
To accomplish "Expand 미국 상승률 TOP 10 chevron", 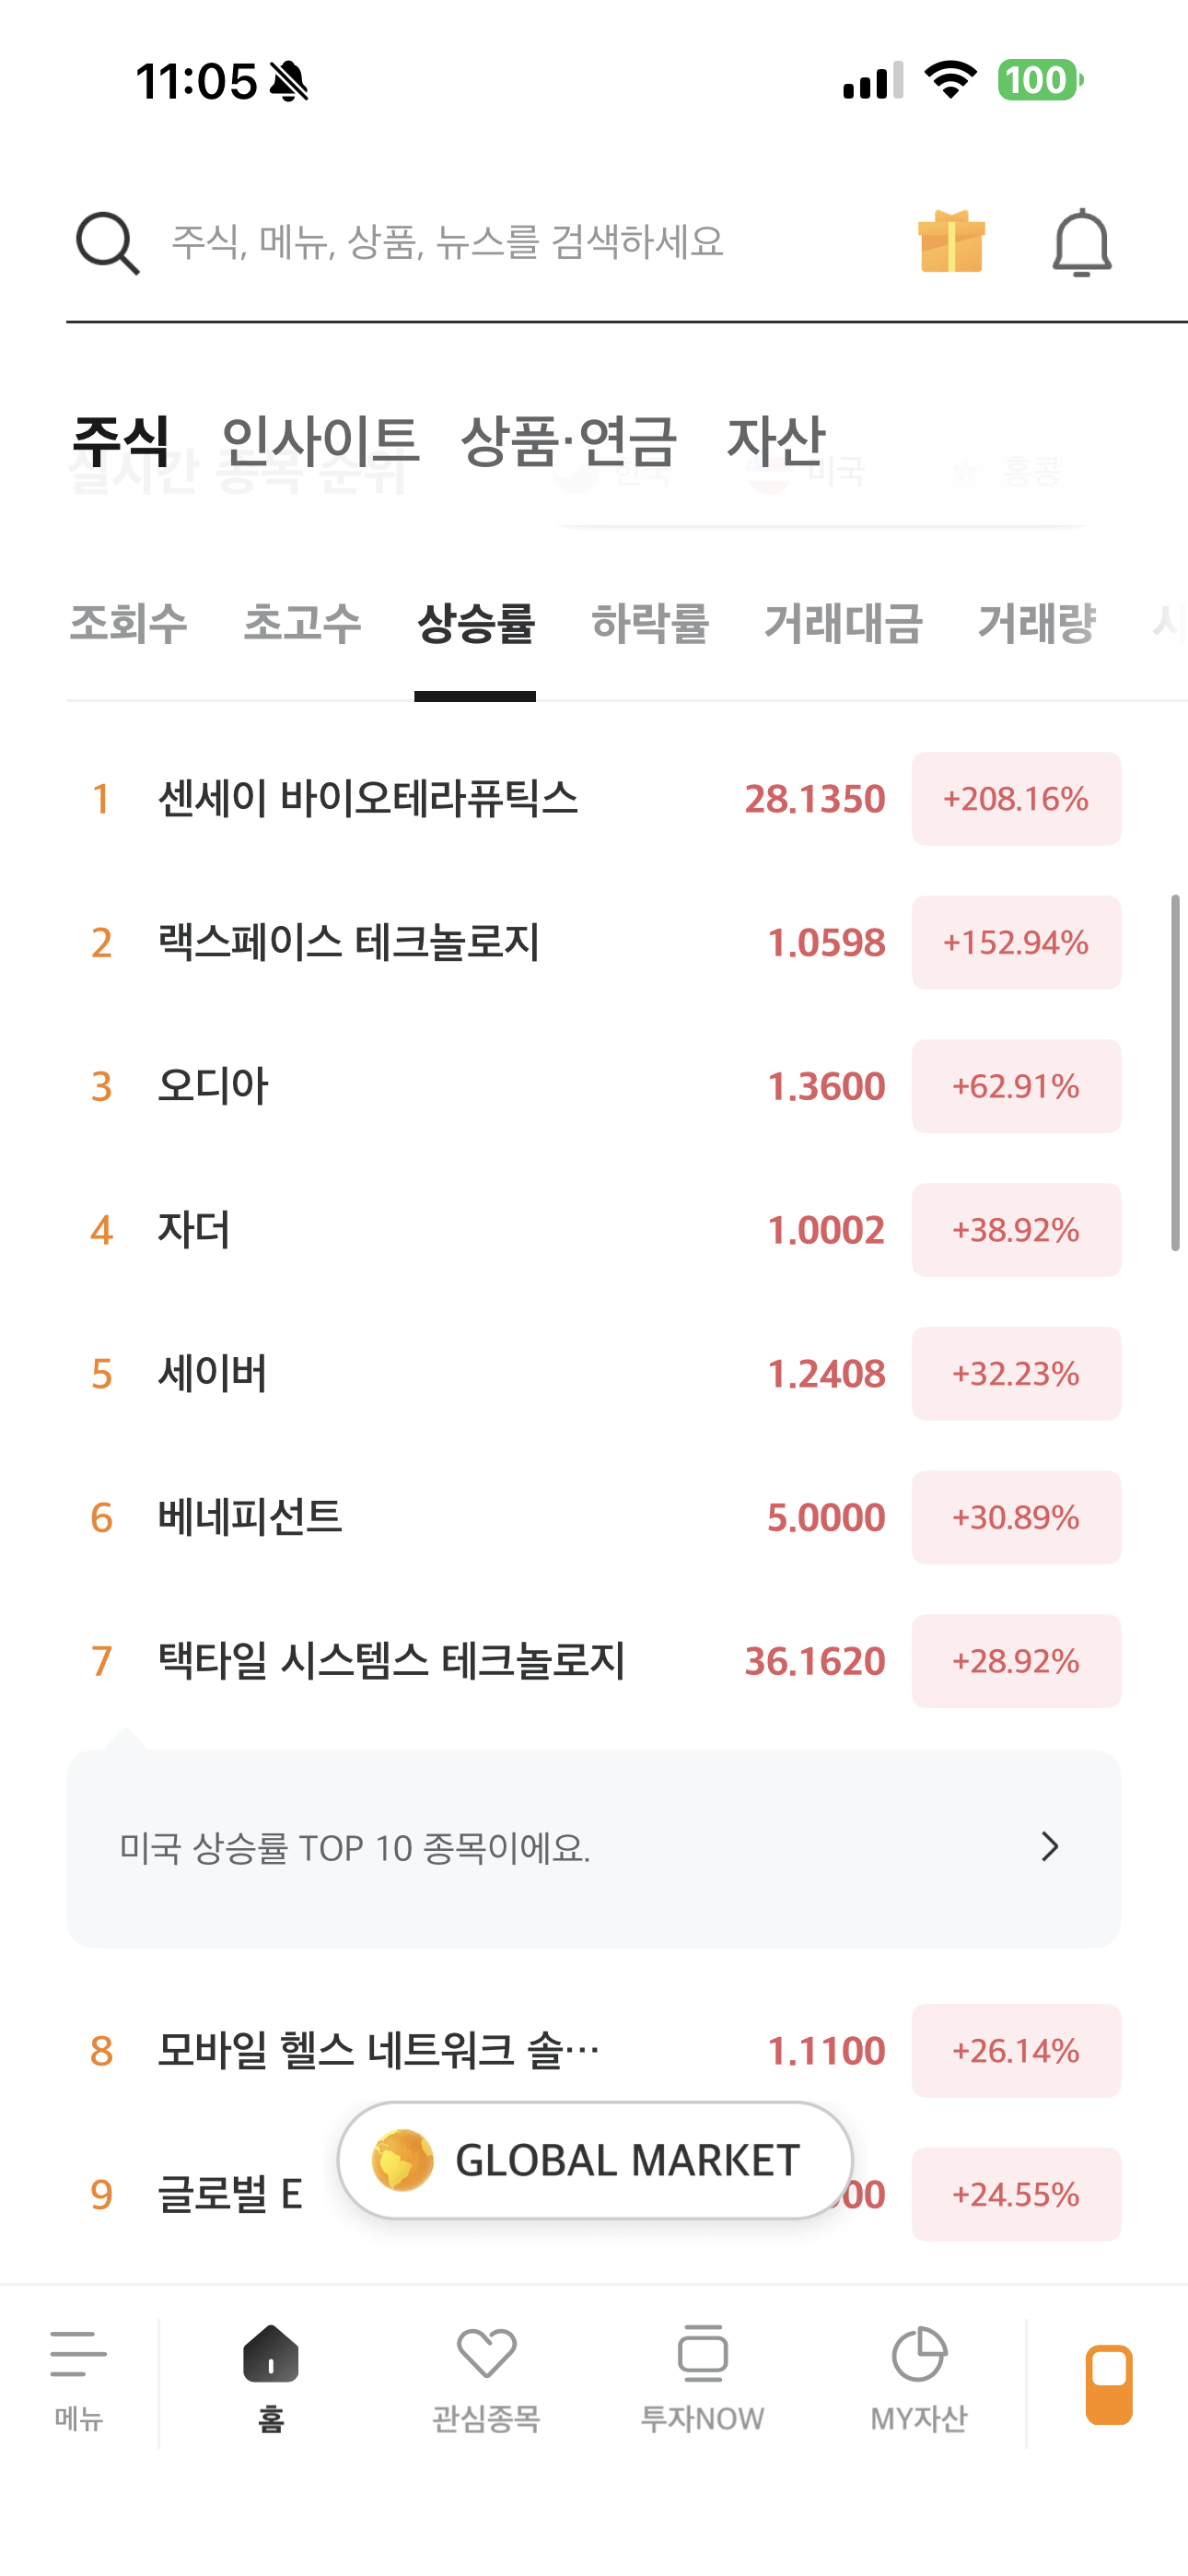I will pos(1049,1847).
